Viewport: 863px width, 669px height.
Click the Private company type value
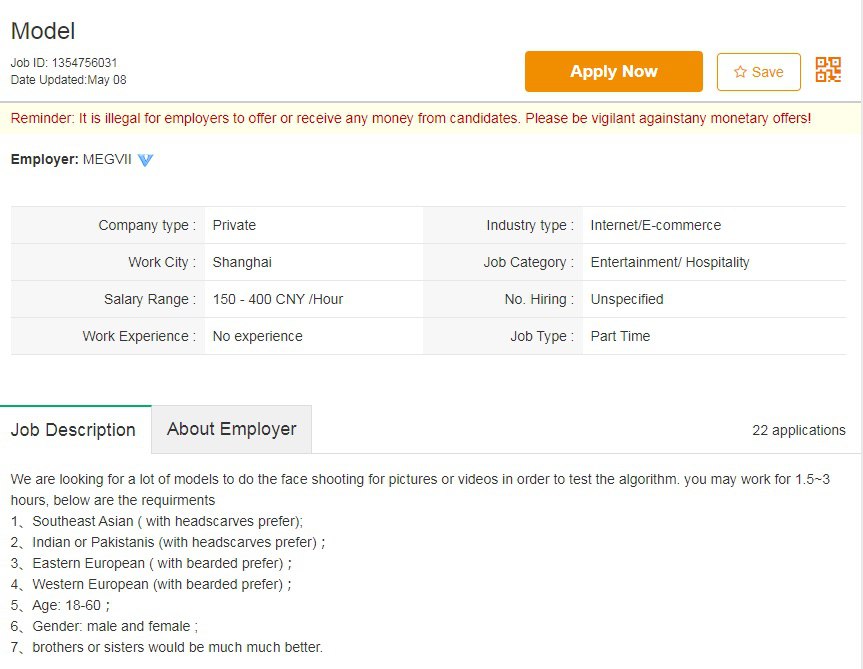[234, 226]
